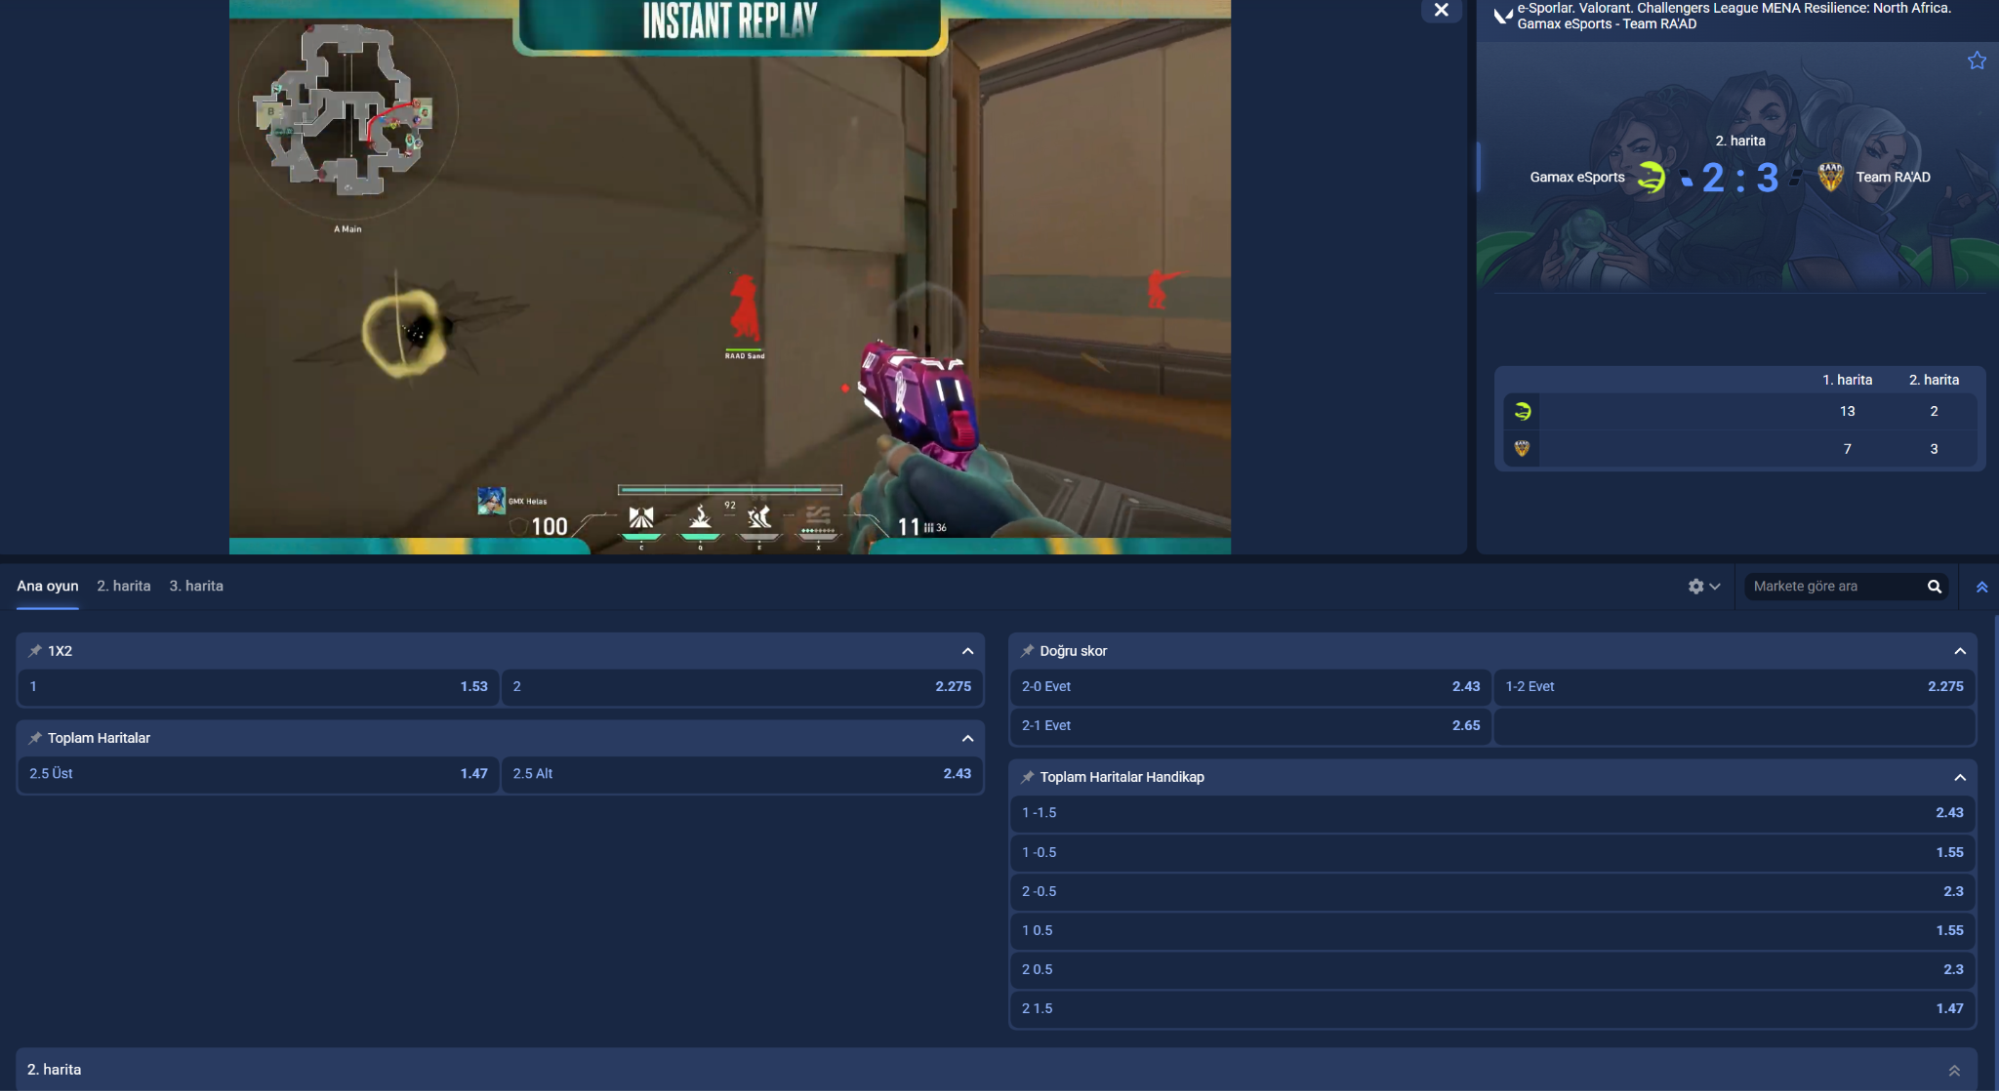
Task: Pin the Toplam Haritalar market
Action: (35, 738)
